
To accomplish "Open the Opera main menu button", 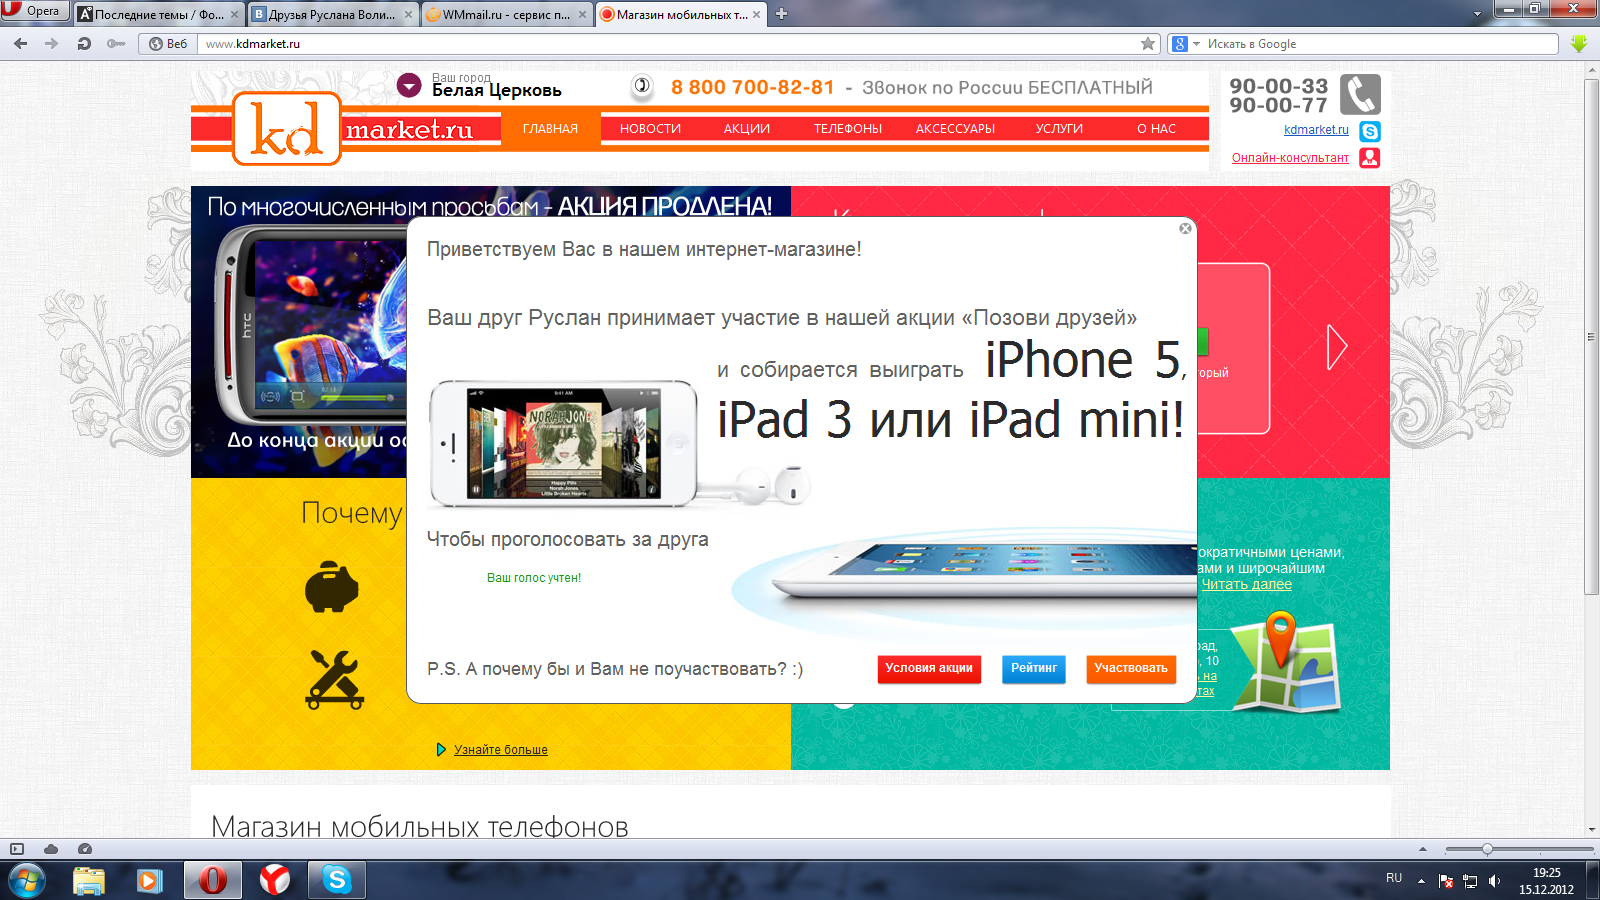I will [34, 11].
